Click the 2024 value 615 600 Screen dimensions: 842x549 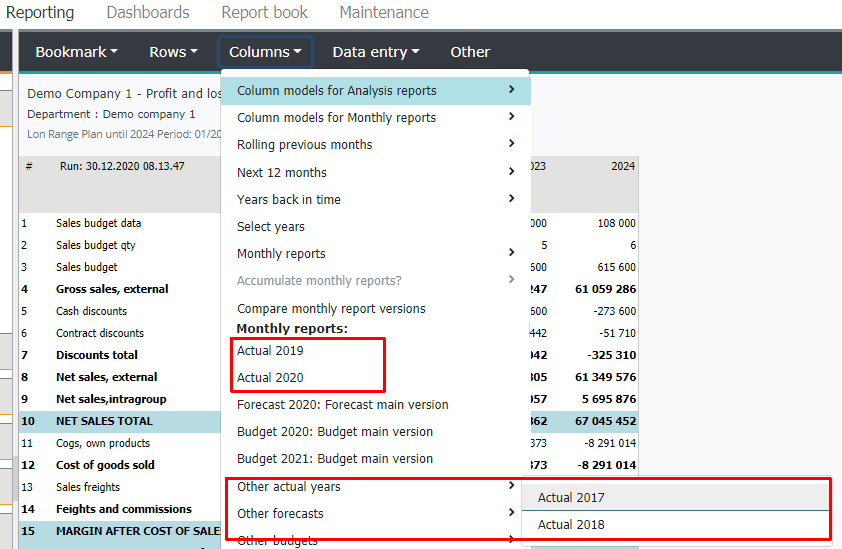[x=616, y=267]
